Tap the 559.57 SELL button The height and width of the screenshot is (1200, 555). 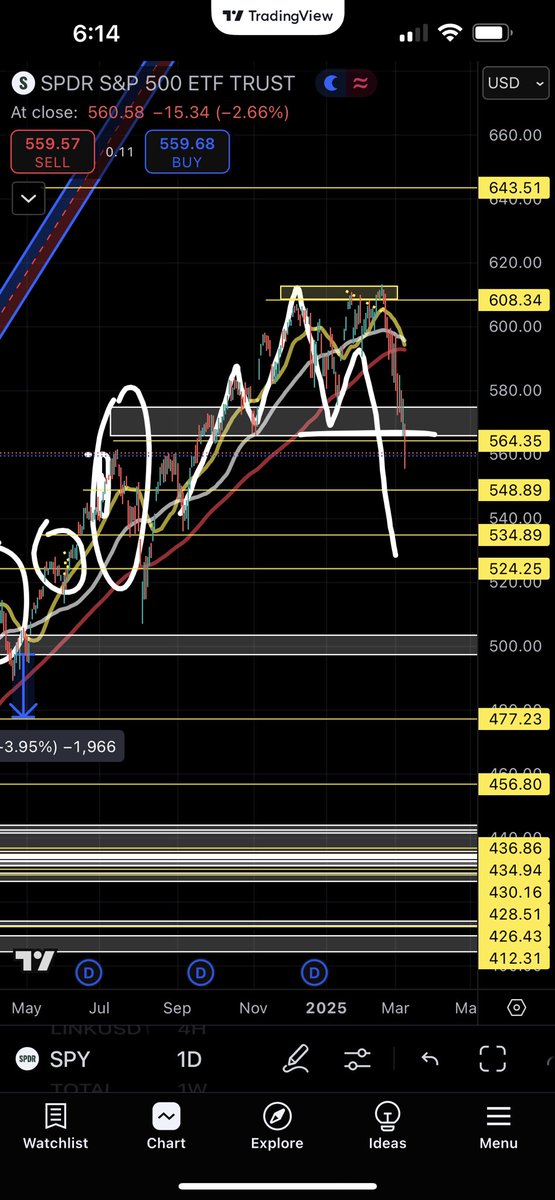pyautogui.click(x=53, y=151)
